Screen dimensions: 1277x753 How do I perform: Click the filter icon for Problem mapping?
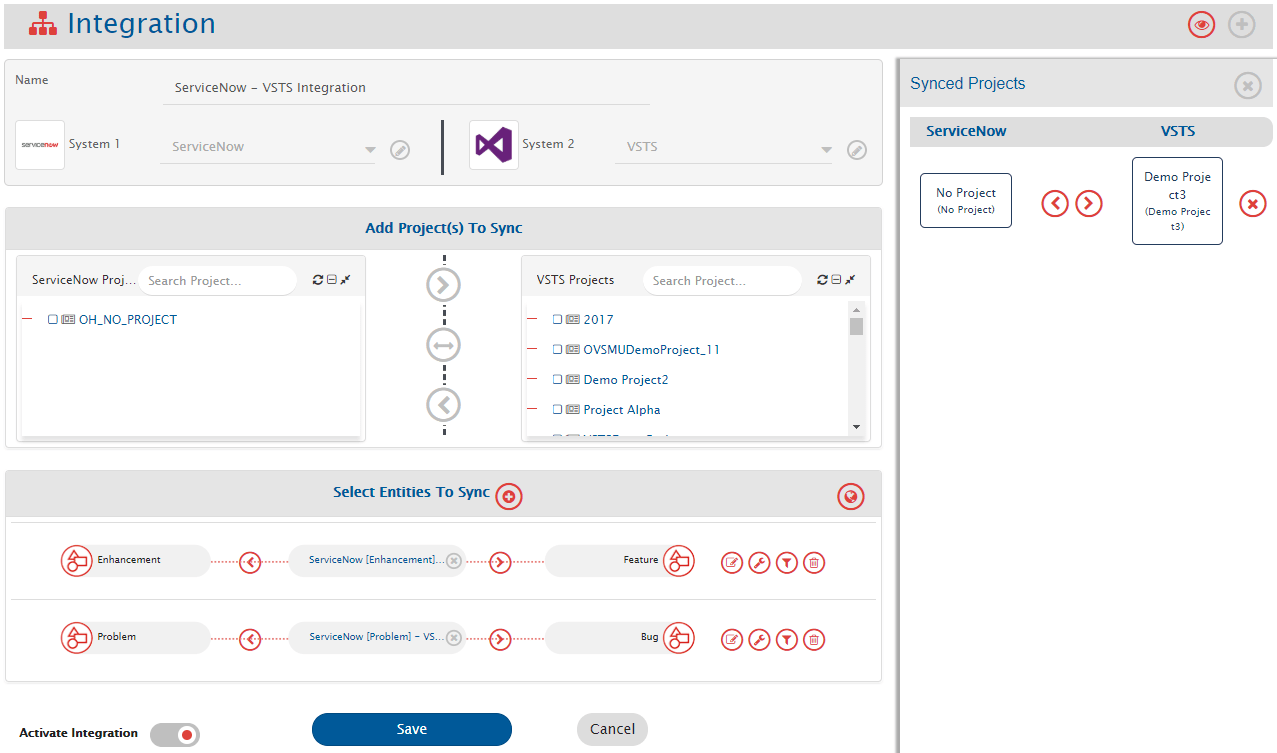pyautogui.click(x=787, y=640)
